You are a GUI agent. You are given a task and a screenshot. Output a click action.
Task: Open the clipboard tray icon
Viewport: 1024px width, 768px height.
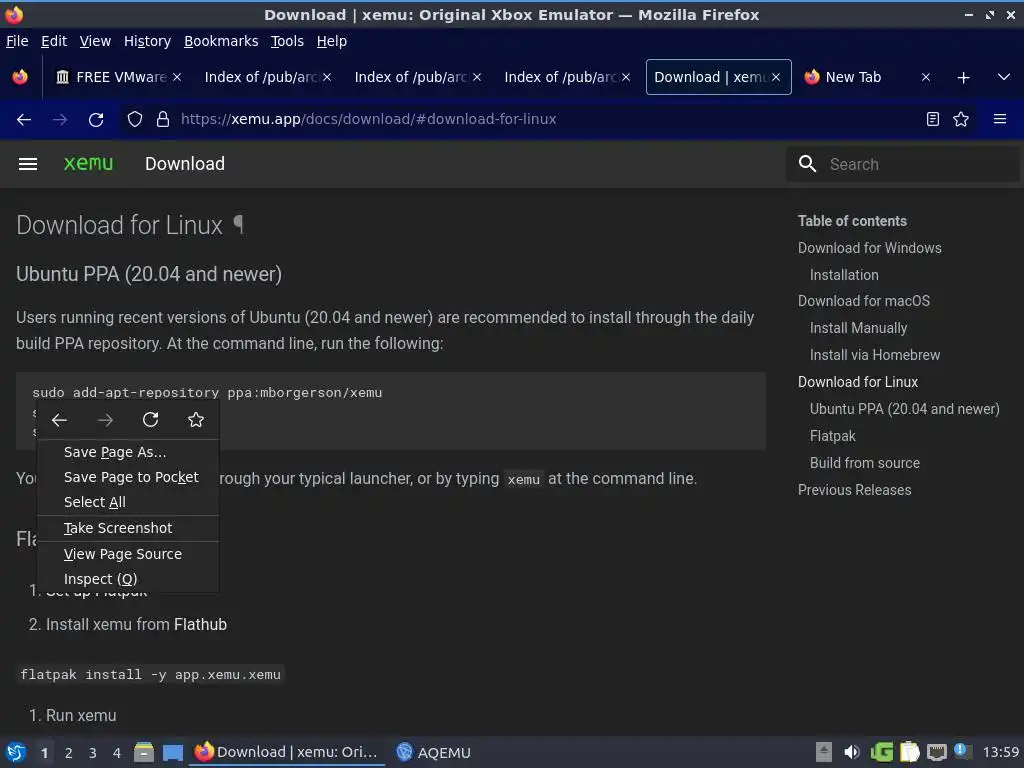click(909, 752)
